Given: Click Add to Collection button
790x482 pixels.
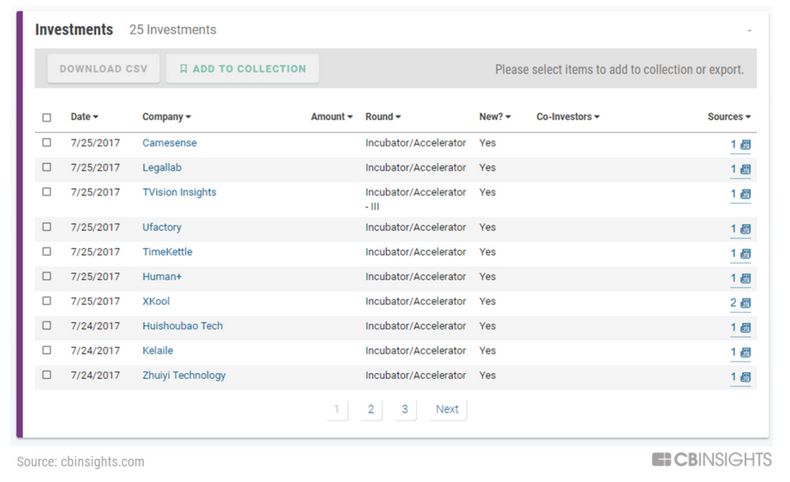Looking at the screenshot, I should pos(242,69).
